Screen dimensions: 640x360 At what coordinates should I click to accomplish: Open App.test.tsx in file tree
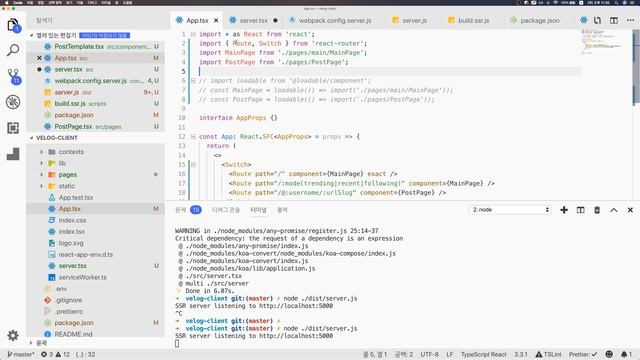(96, 198)
